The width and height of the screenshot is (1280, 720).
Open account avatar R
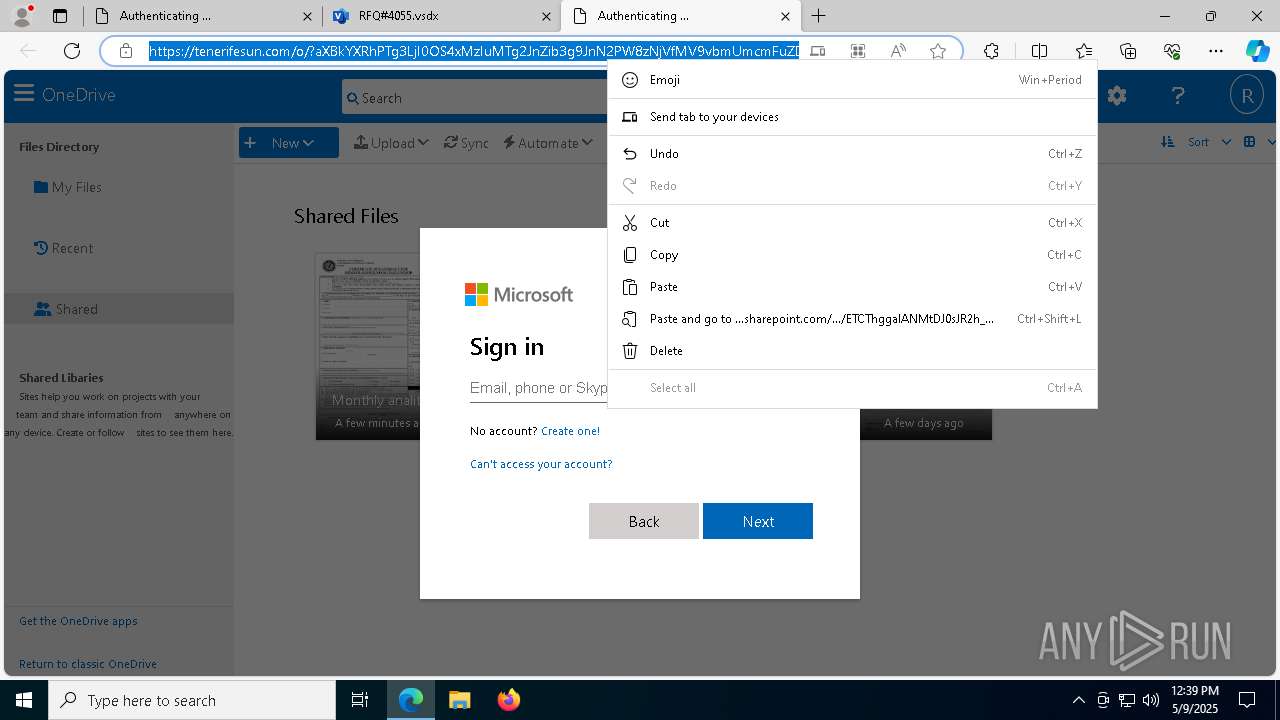point(1247,96)
